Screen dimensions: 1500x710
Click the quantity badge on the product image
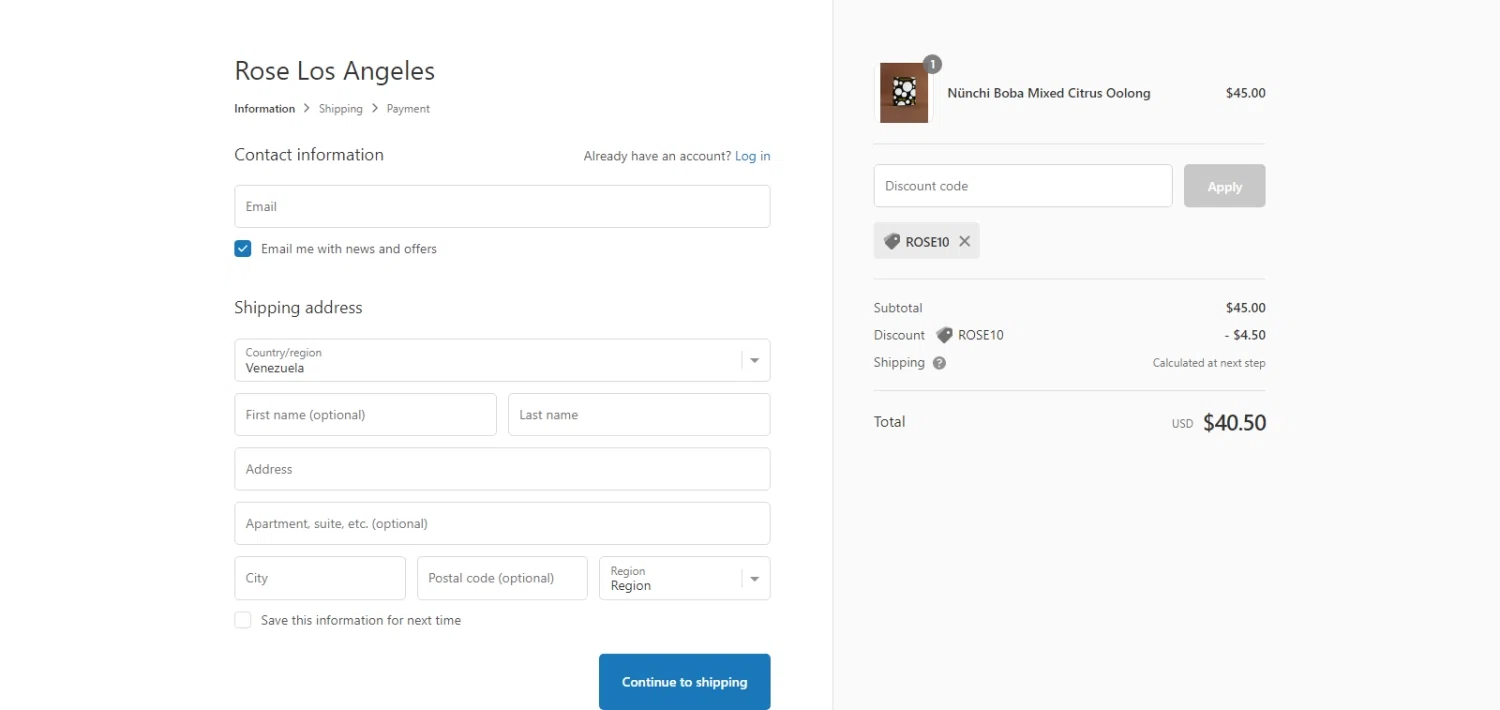point(932,64)
